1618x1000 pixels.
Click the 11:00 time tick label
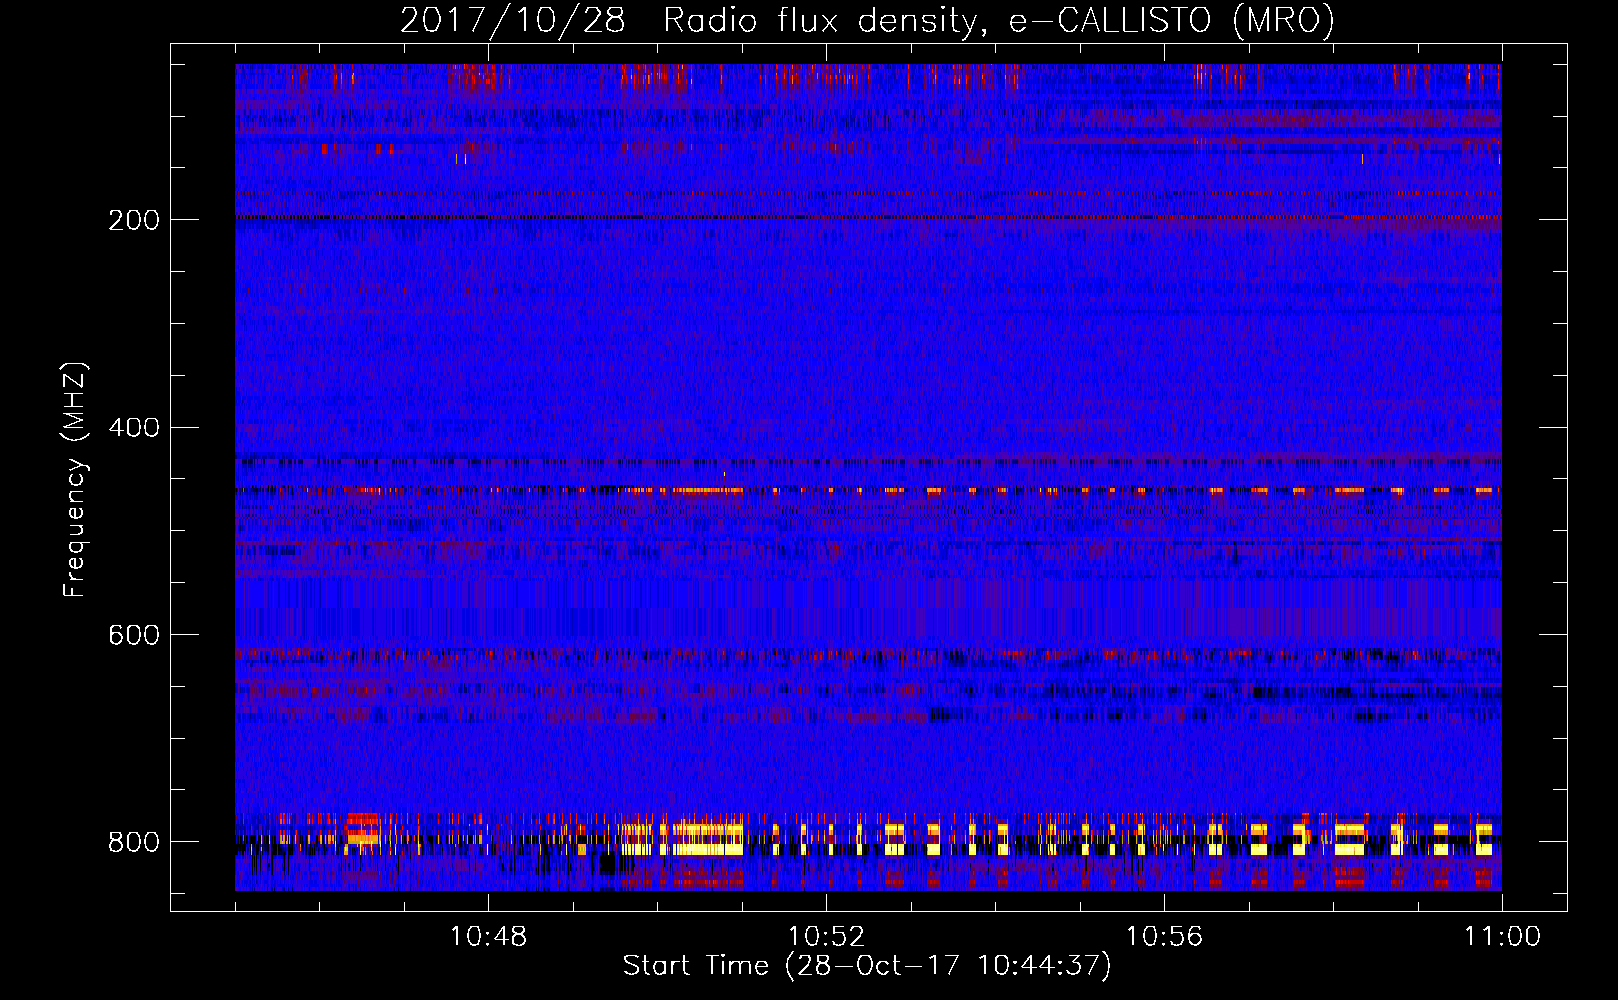[1502, 937]
